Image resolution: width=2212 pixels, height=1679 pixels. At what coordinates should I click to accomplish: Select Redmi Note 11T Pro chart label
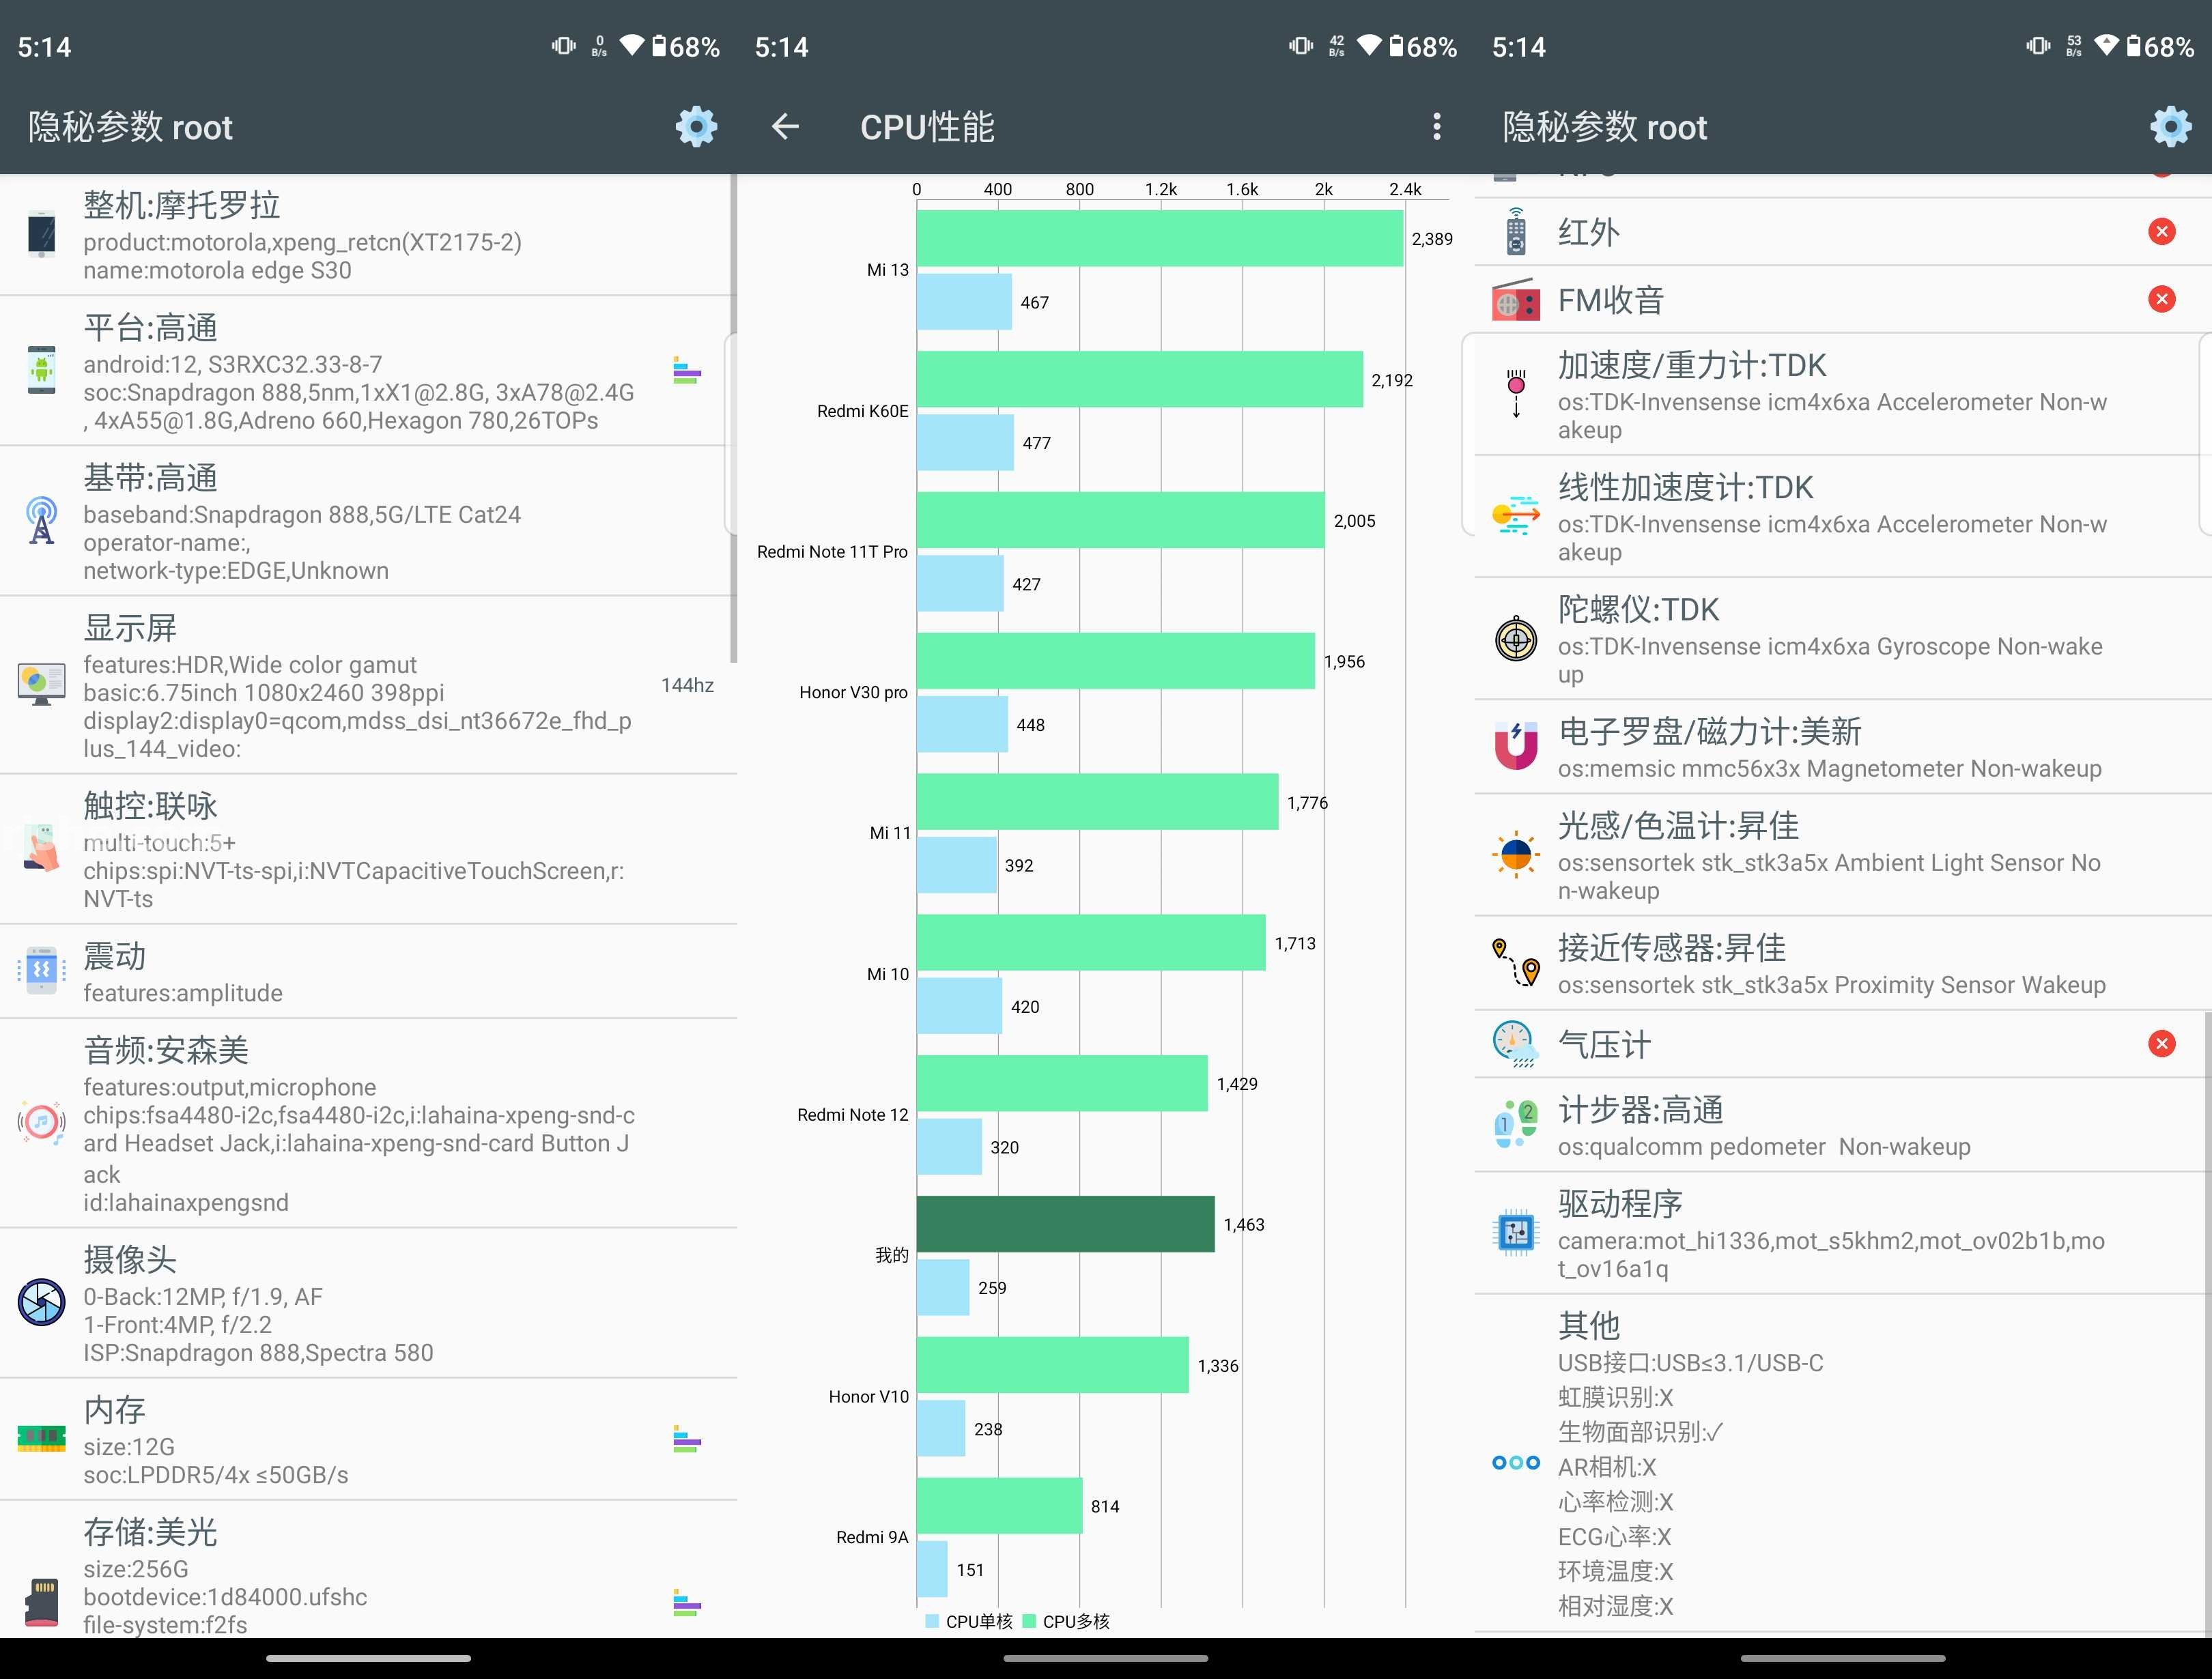(832, 552)
